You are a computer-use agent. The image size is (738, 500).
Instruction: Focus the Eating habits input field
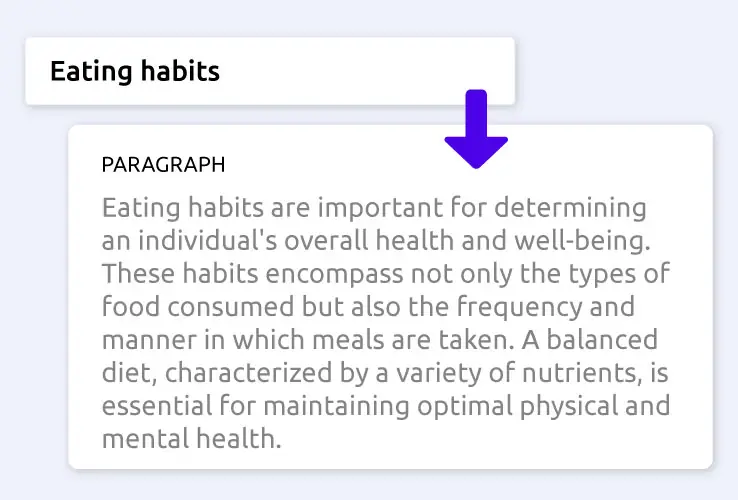(270, 71)
